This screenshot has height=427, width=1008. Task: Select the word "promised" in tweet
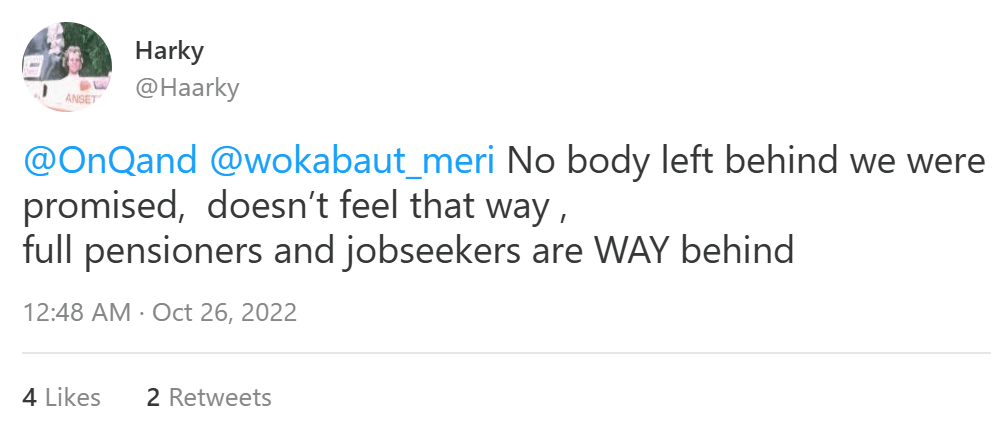point(94,206)
